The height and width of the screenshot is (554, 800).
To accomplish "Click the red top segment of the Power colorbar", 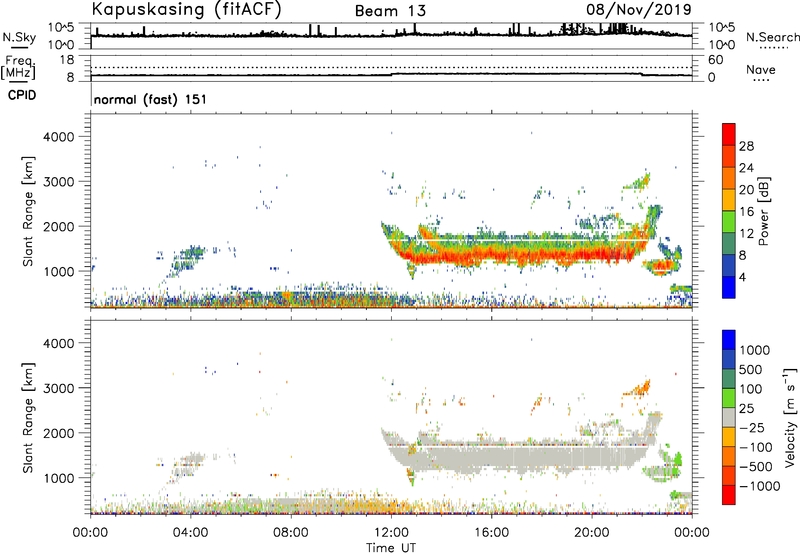I will 729,134.
